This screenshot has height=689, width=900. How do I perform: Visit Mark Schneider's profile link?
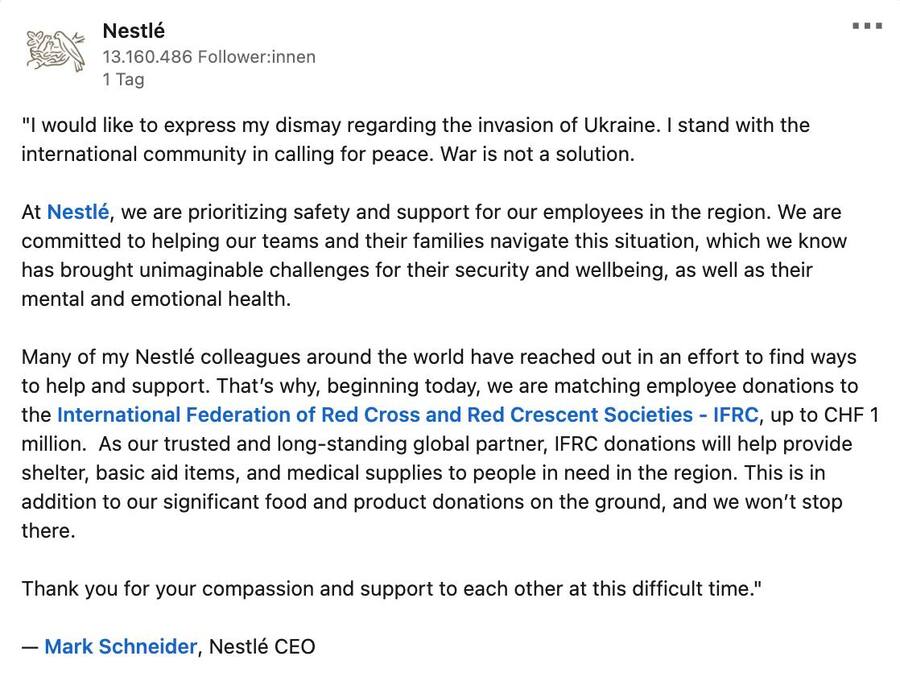[x=121, y=646]
